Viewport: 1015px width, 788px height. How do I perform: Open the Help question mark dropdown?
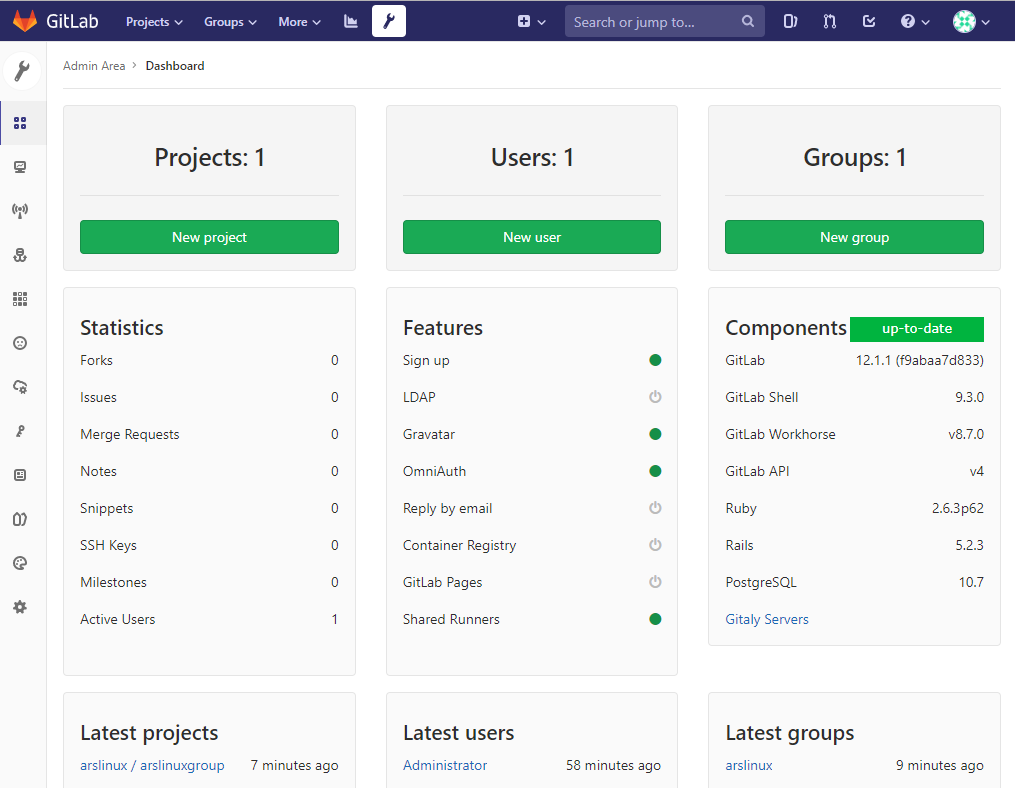pos(915,22)
